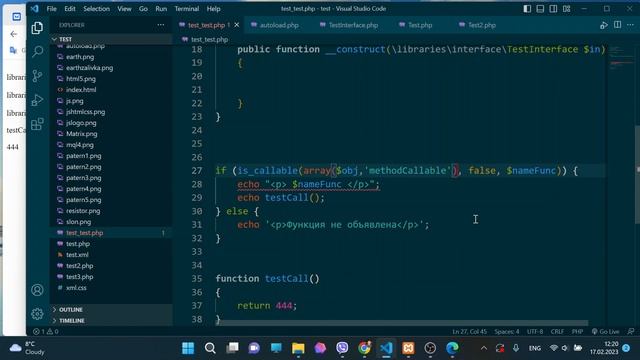Open the Terminal menu
This screenshot has width=640, height=360.
187,9
